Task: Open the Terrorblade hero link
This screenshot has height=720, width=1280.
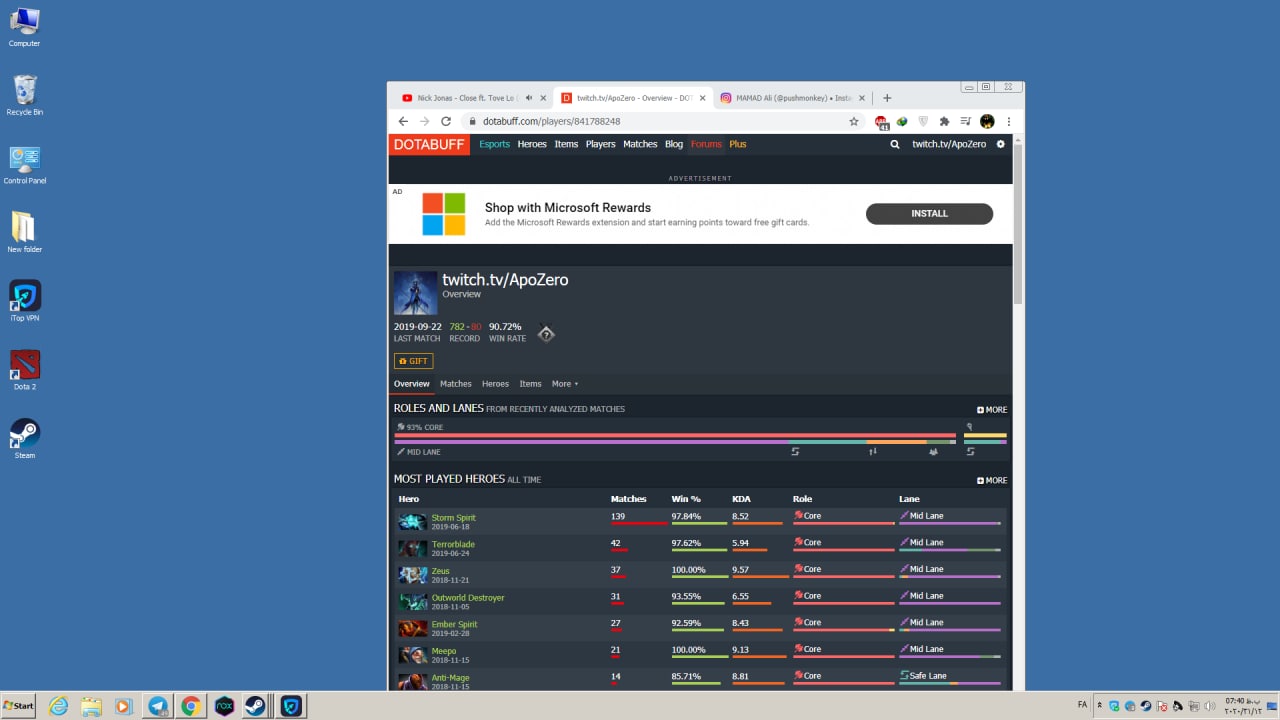Action: coord(453,544)
